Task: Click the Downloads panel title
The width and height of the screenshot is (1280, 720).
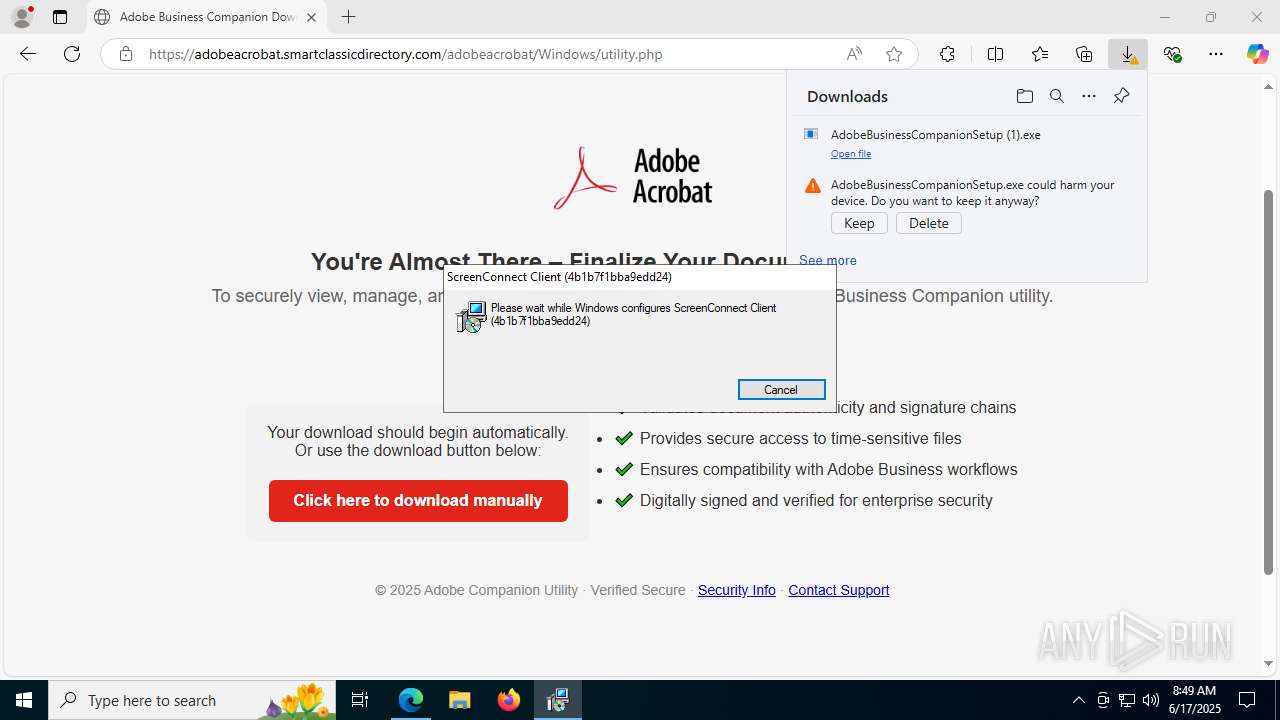Action: click(847, 96)
